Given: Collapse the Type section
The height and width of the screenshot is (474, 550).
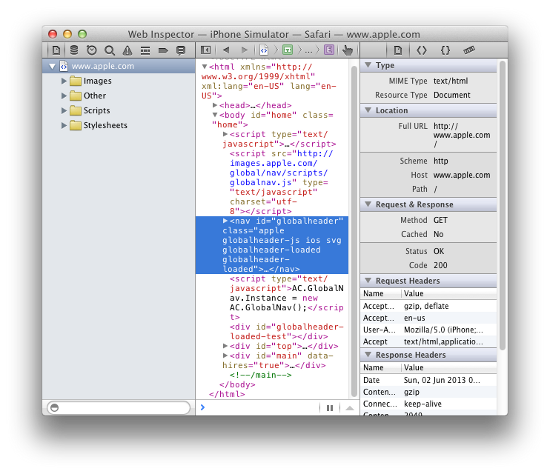Looking at the screenshot, I should [x=368, y=65].
